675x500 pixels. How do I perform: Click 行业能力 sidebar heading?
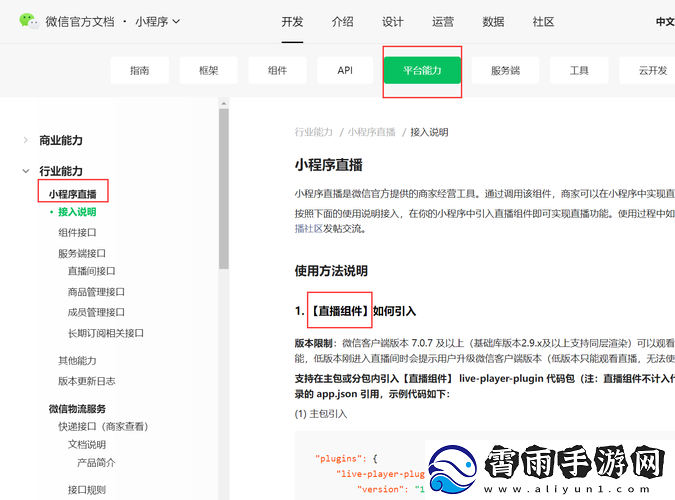[61, 171]
